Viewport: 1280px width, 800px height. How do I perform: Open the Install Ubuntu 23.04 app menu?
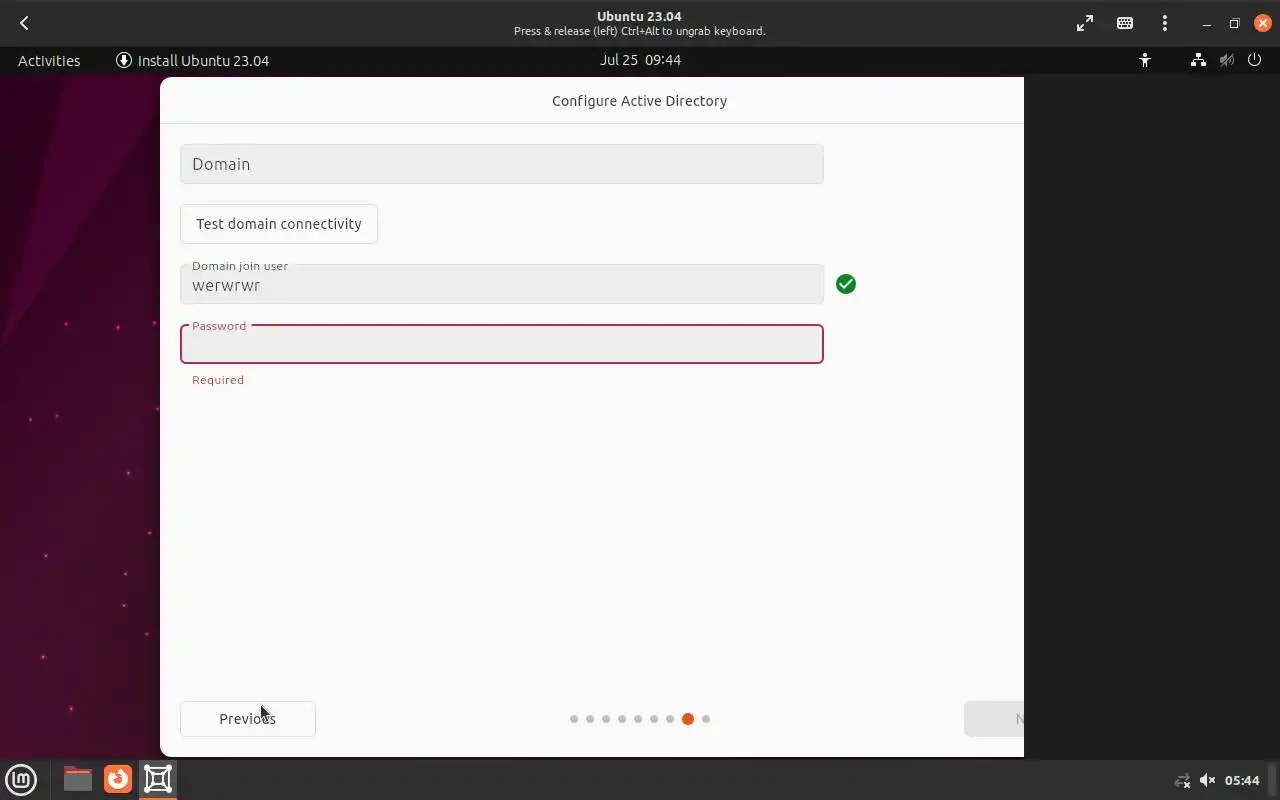click(x=193, y=60)
